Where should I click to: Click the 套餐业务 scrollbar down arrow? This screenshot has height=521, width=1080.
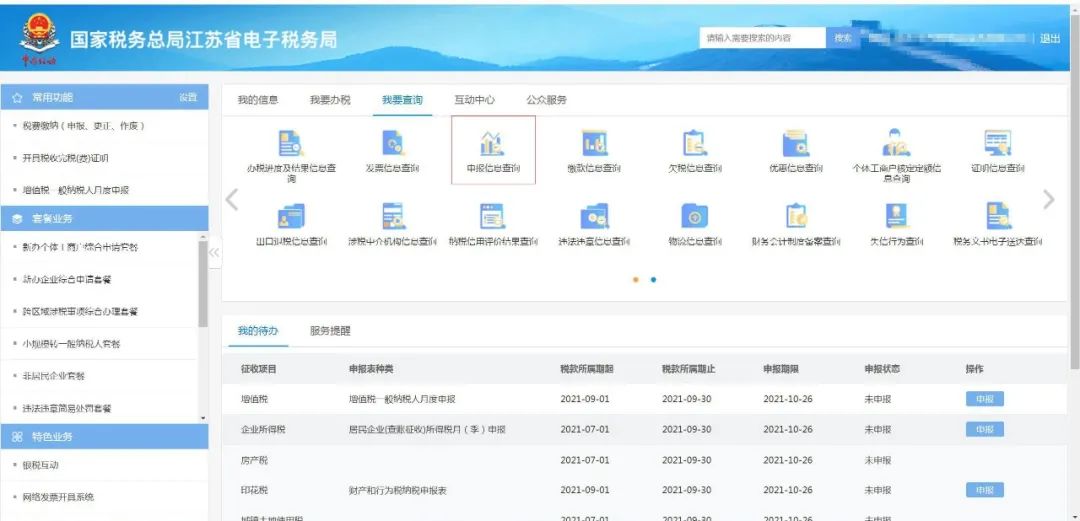coord(202,418)
